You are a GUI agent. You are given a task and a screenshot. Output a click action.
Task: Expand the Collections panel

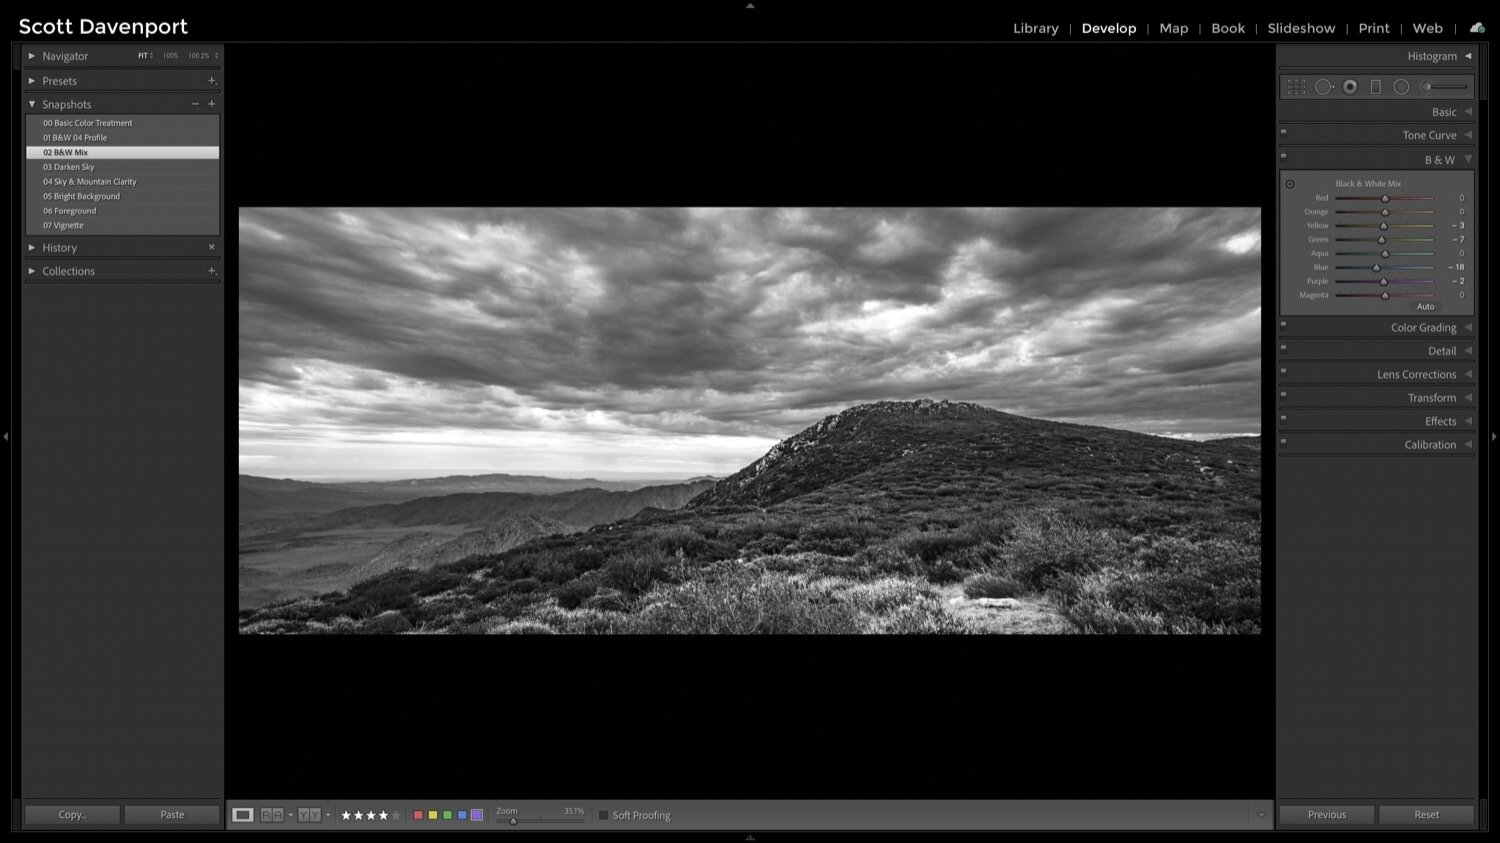(x=32, y=271)
